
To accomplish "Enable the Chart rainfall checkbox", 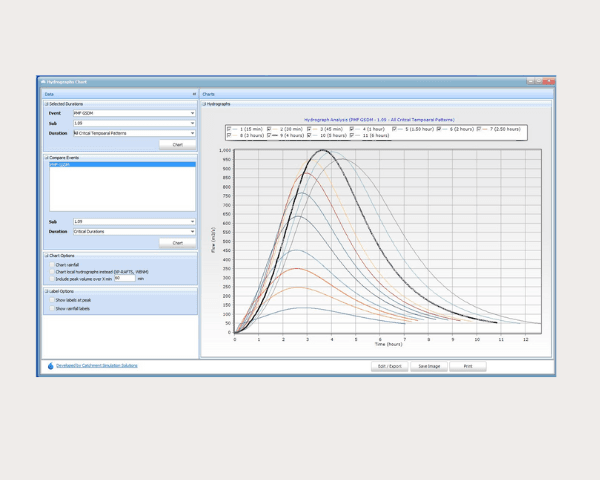I will [52, 265].
